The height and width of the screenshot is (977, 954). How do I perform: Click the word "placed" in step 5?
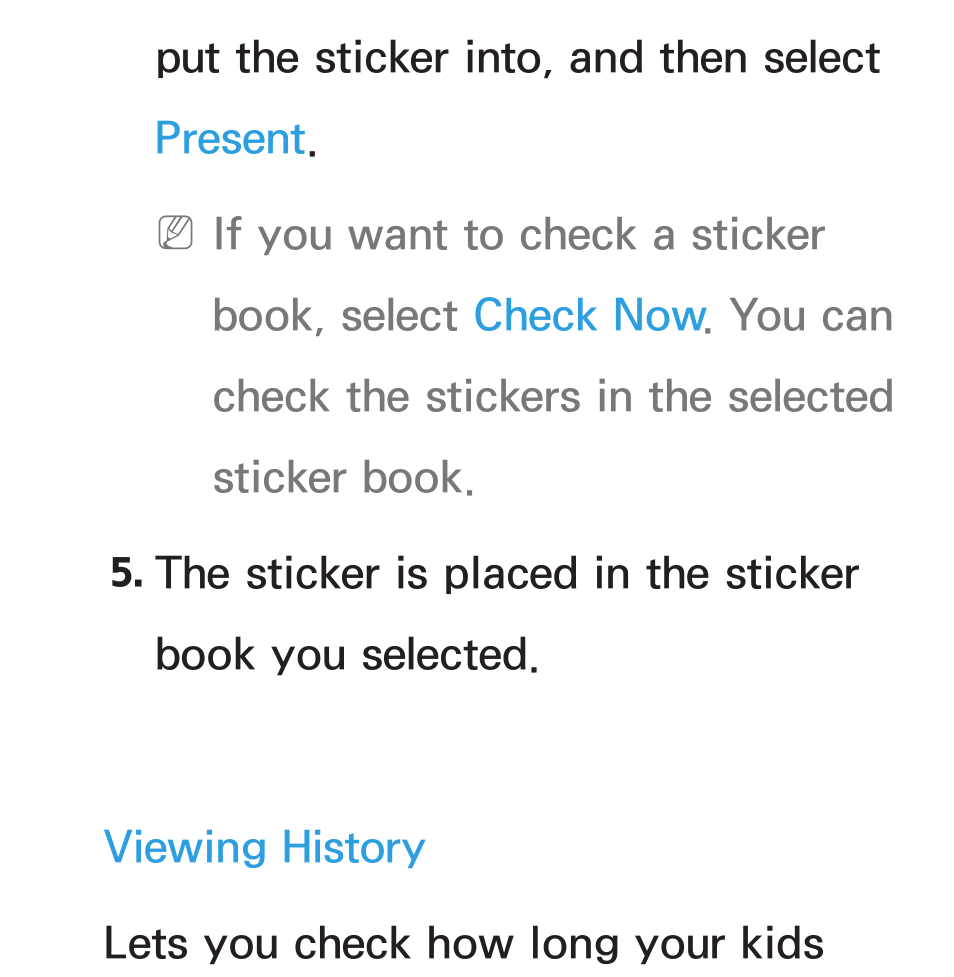(x=510, y=575)
